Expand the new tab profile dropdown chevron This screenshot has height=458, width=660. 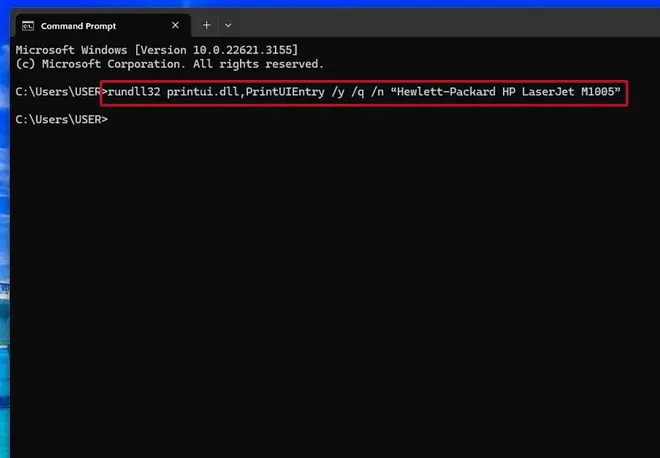click(228, 25)
